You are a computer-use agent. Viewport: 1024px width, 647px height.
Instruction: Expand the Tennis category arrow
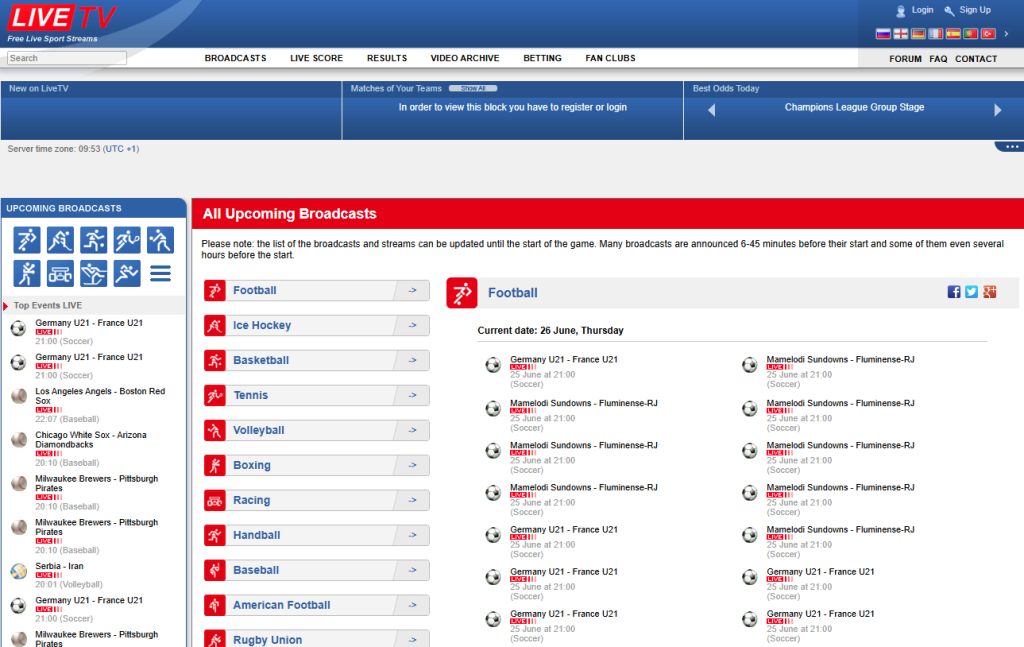click(x=412, y=395)
